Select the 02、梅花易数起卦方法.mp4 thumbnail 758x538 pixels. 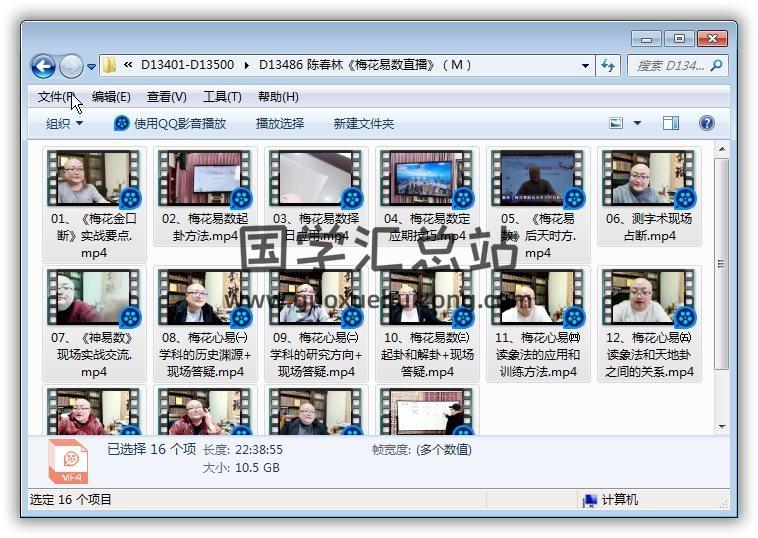[x=205, y=178]
